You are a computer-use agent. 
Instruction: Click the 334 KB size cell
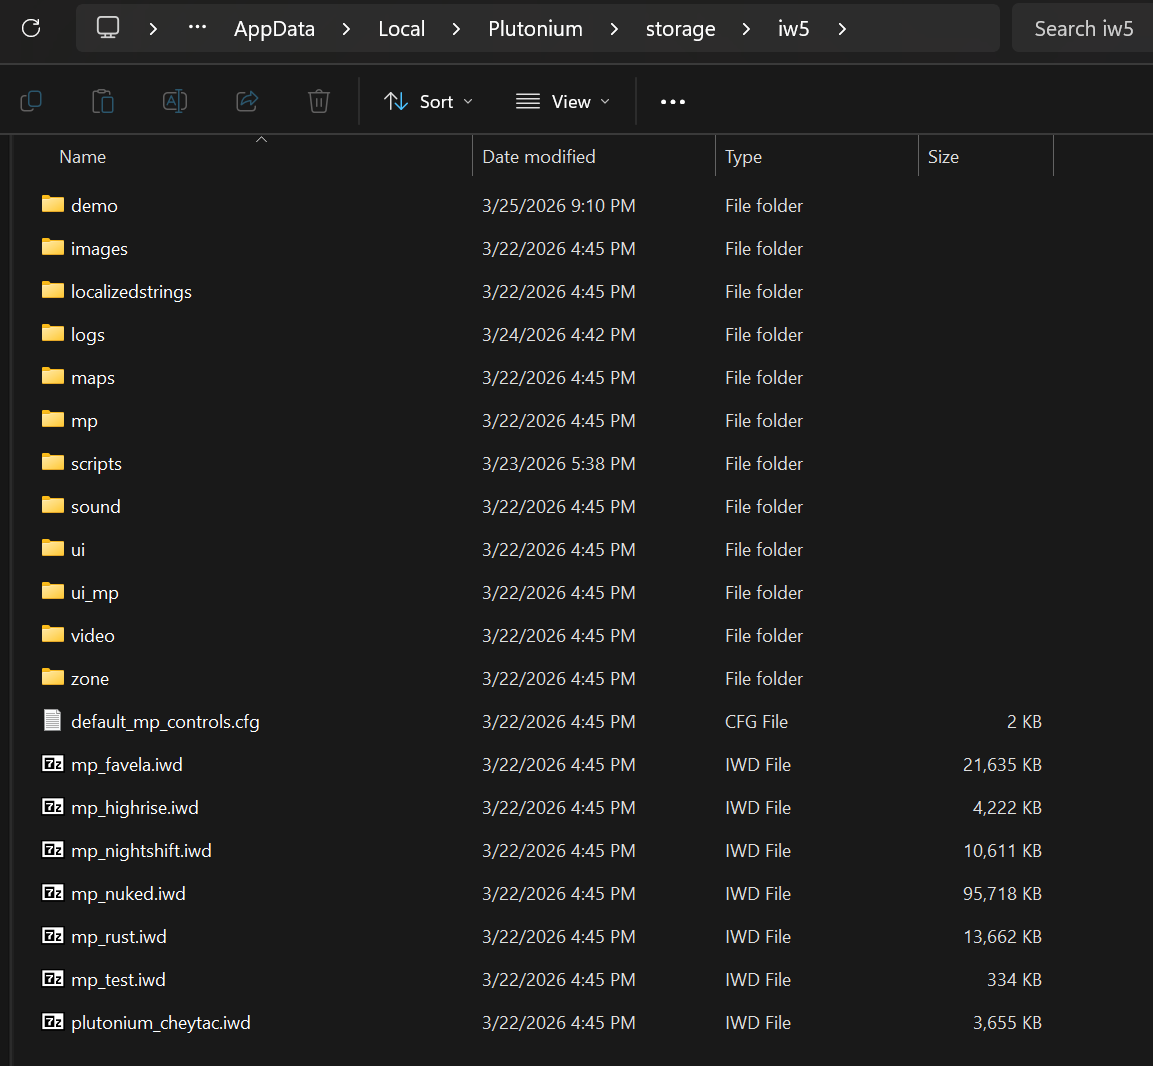pos(1014,979)
